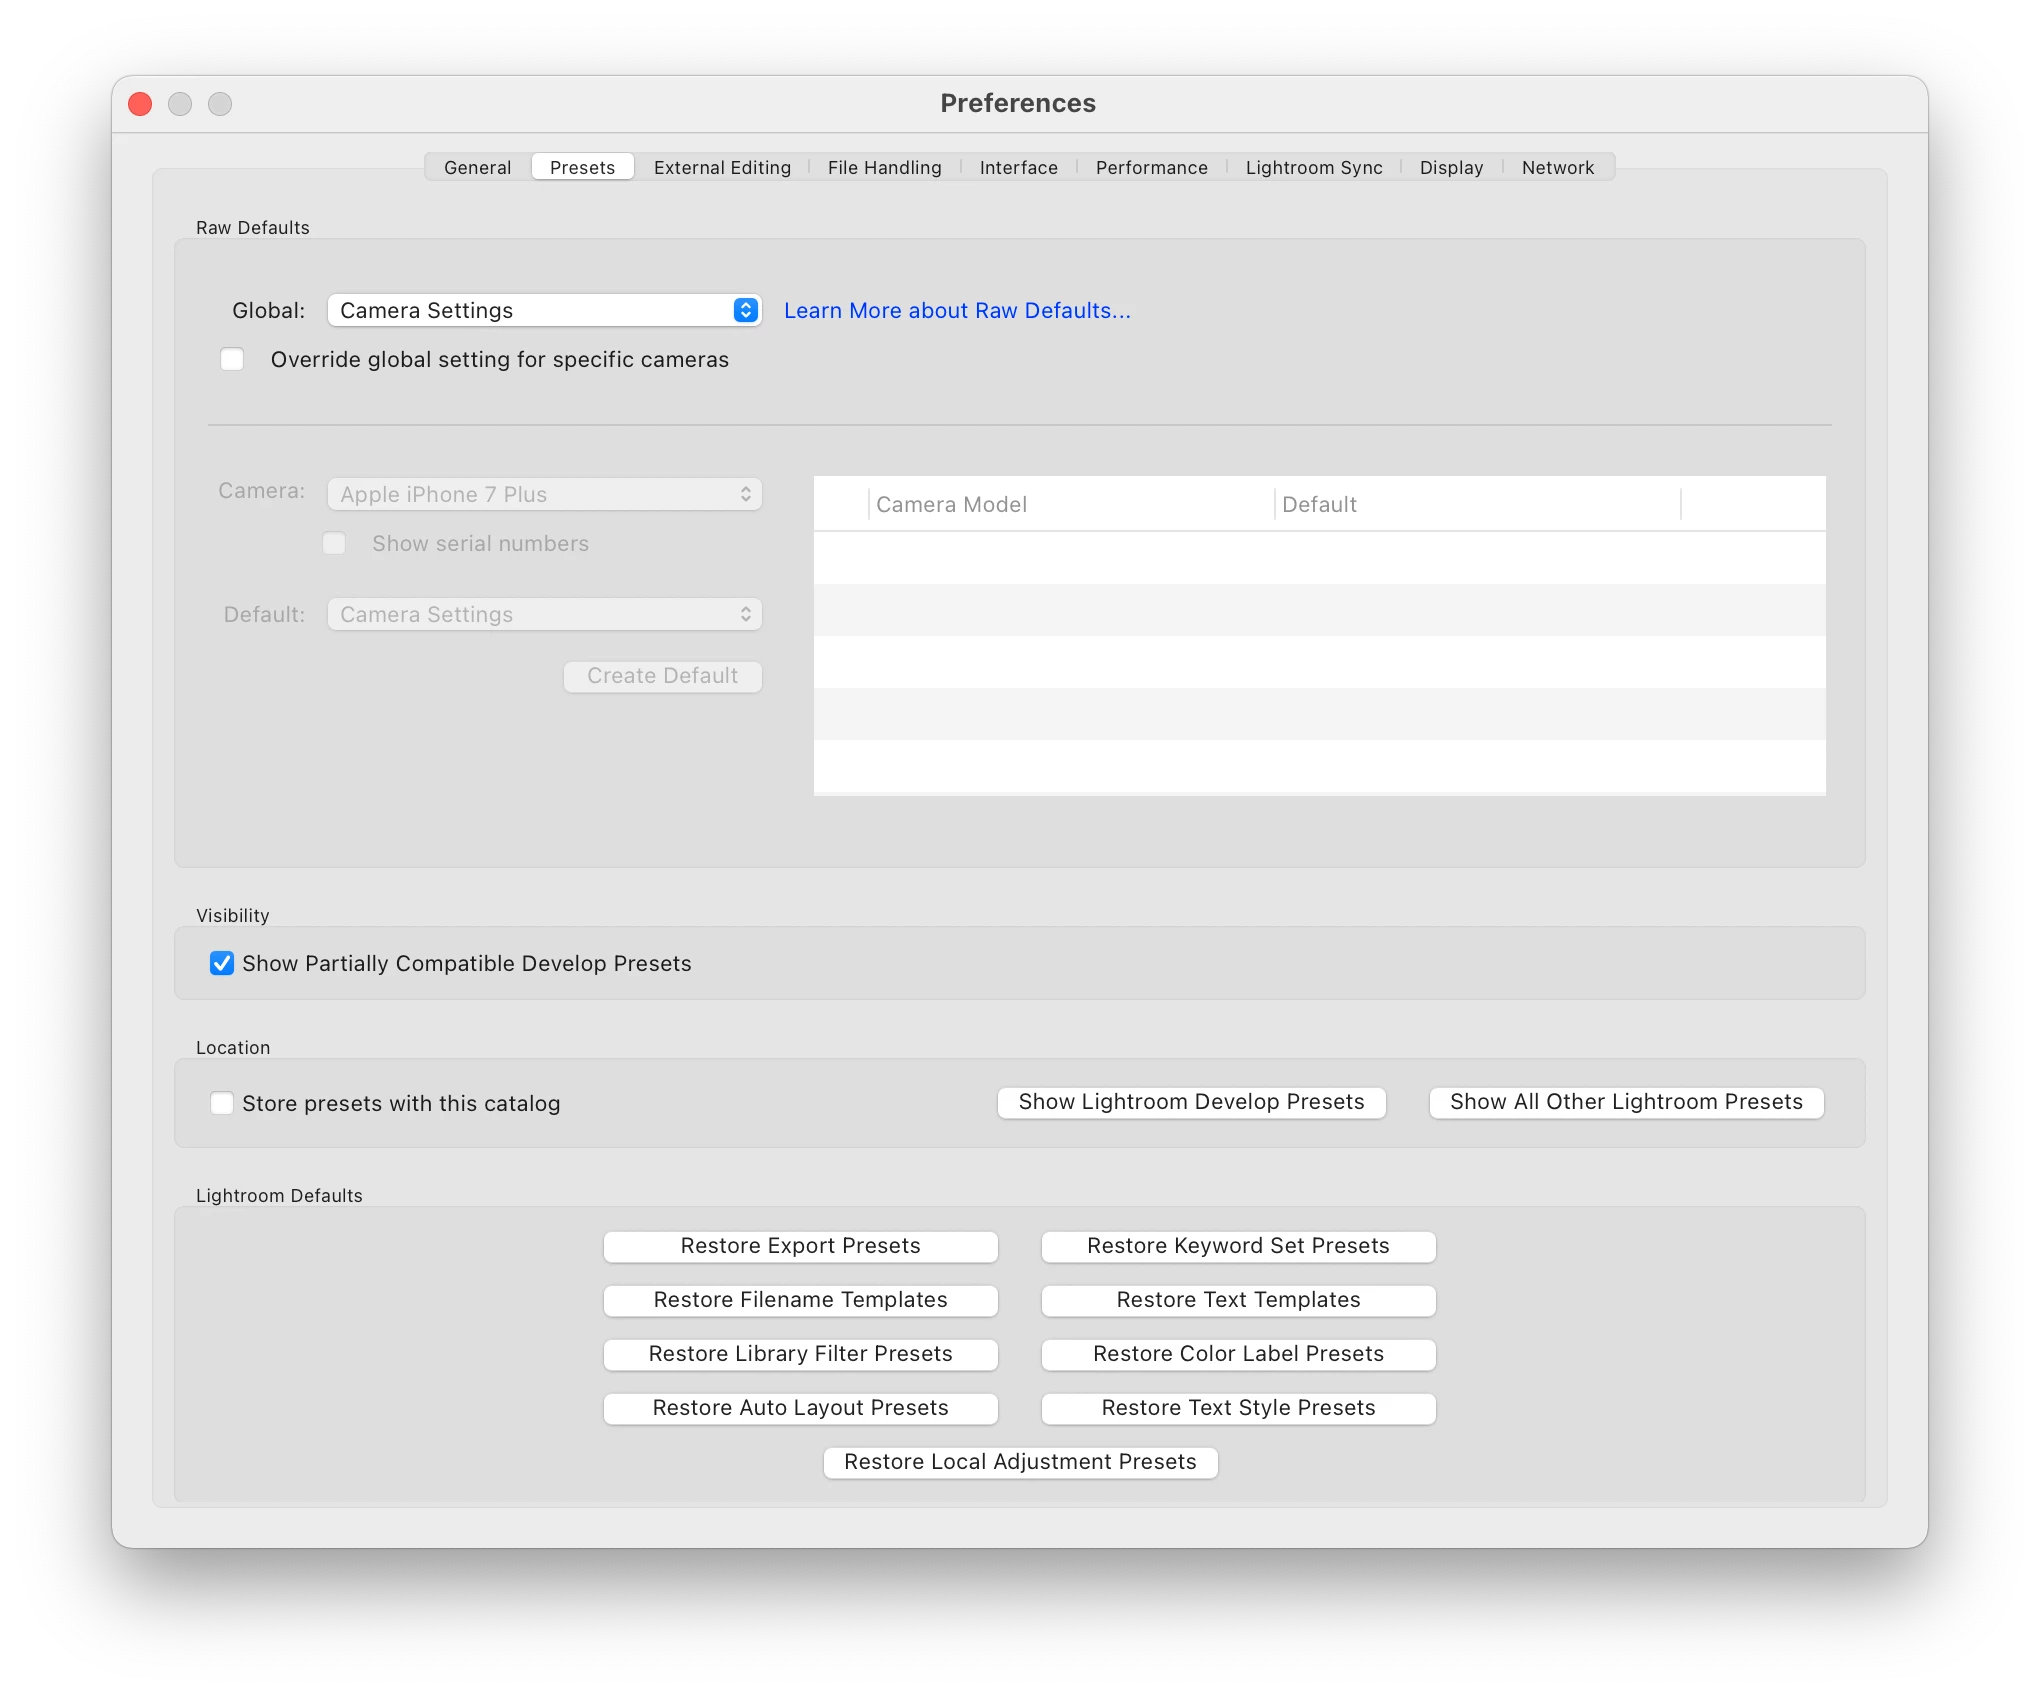Viewport: 2040px width, 1696px height.
Task: Open the Lightroom Sync tab
Action: coord(1313,167)
